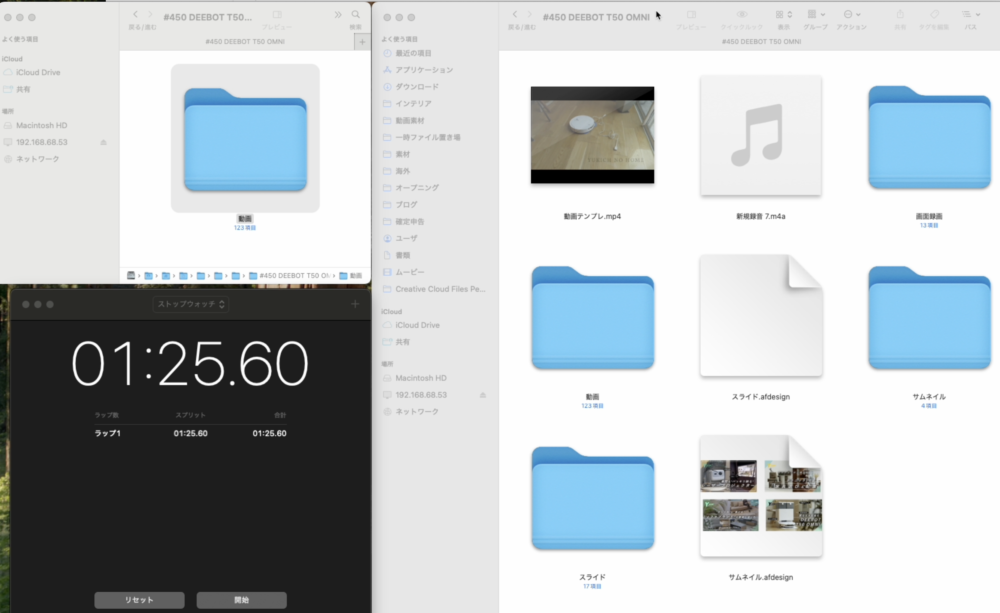Open the ダウンロード sidebar folder
Screen dimensions: 1000x613
click(x=423, y=87)
